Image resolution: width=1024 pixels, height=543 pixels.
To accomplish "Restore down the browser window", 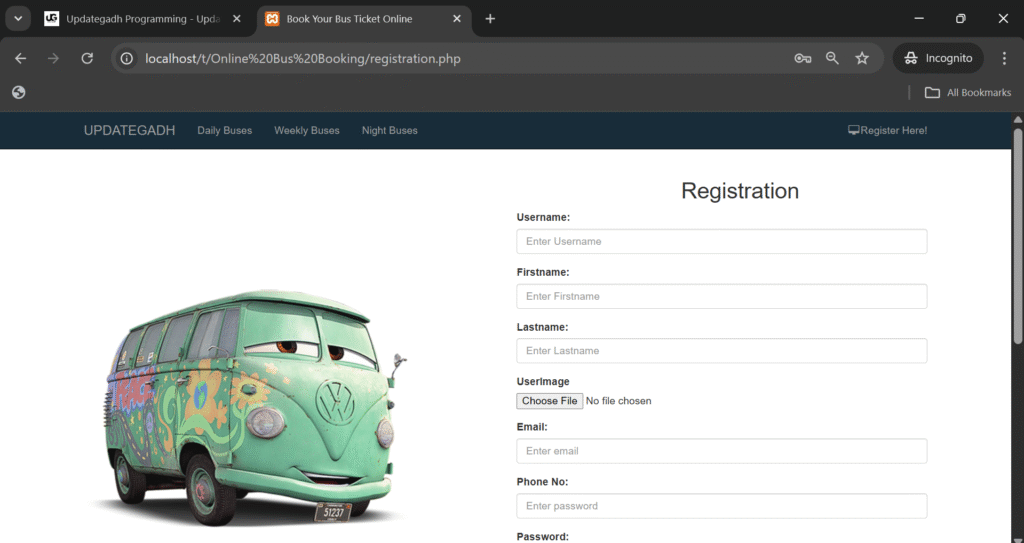I will coord(961,18).
